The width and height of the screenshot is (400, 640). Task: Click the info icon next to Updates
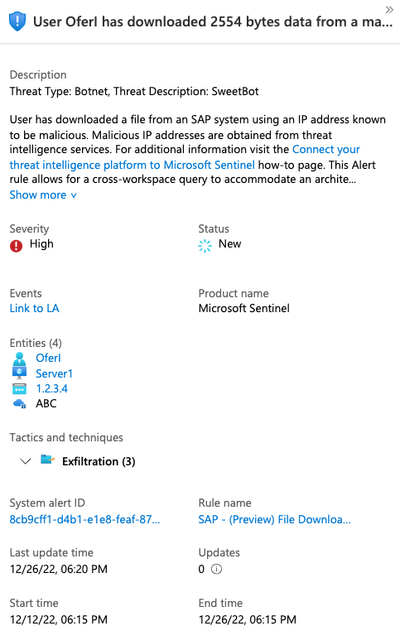[216, 569]
